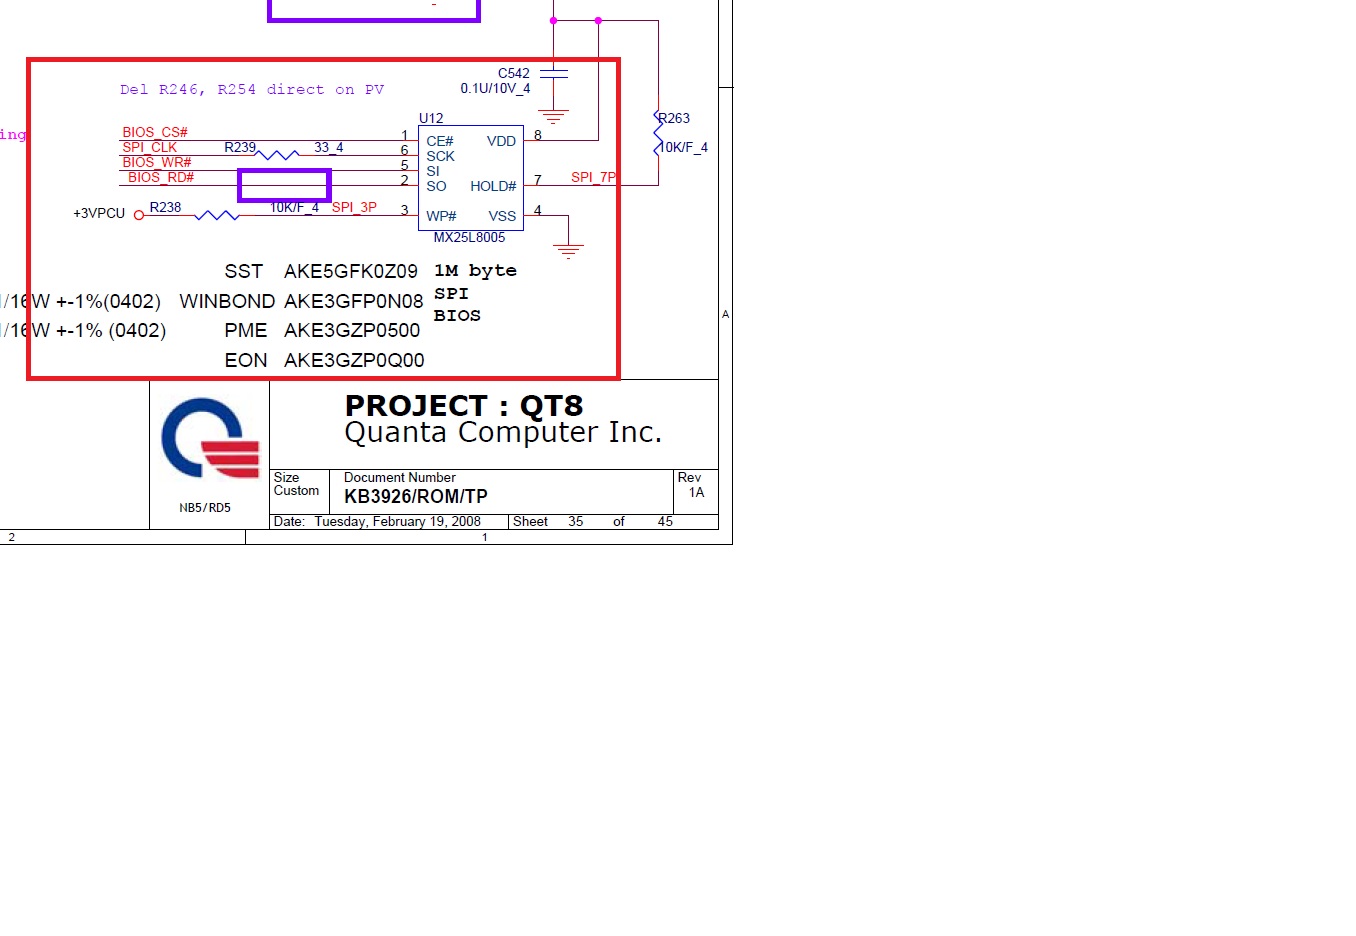Select the VDD pin name
This screenshot has height=936, width=1356.
click(501, 141)
